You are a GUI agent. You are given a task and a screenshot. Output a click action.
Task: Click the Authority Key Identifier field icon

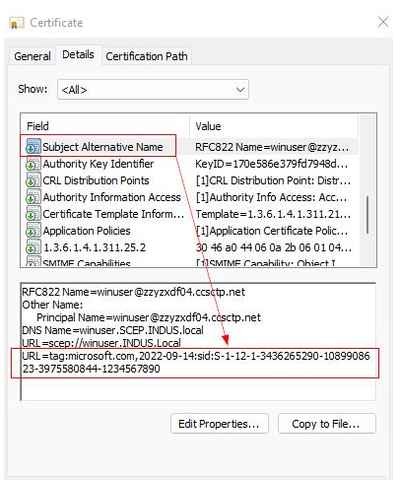tap(33, 164)
